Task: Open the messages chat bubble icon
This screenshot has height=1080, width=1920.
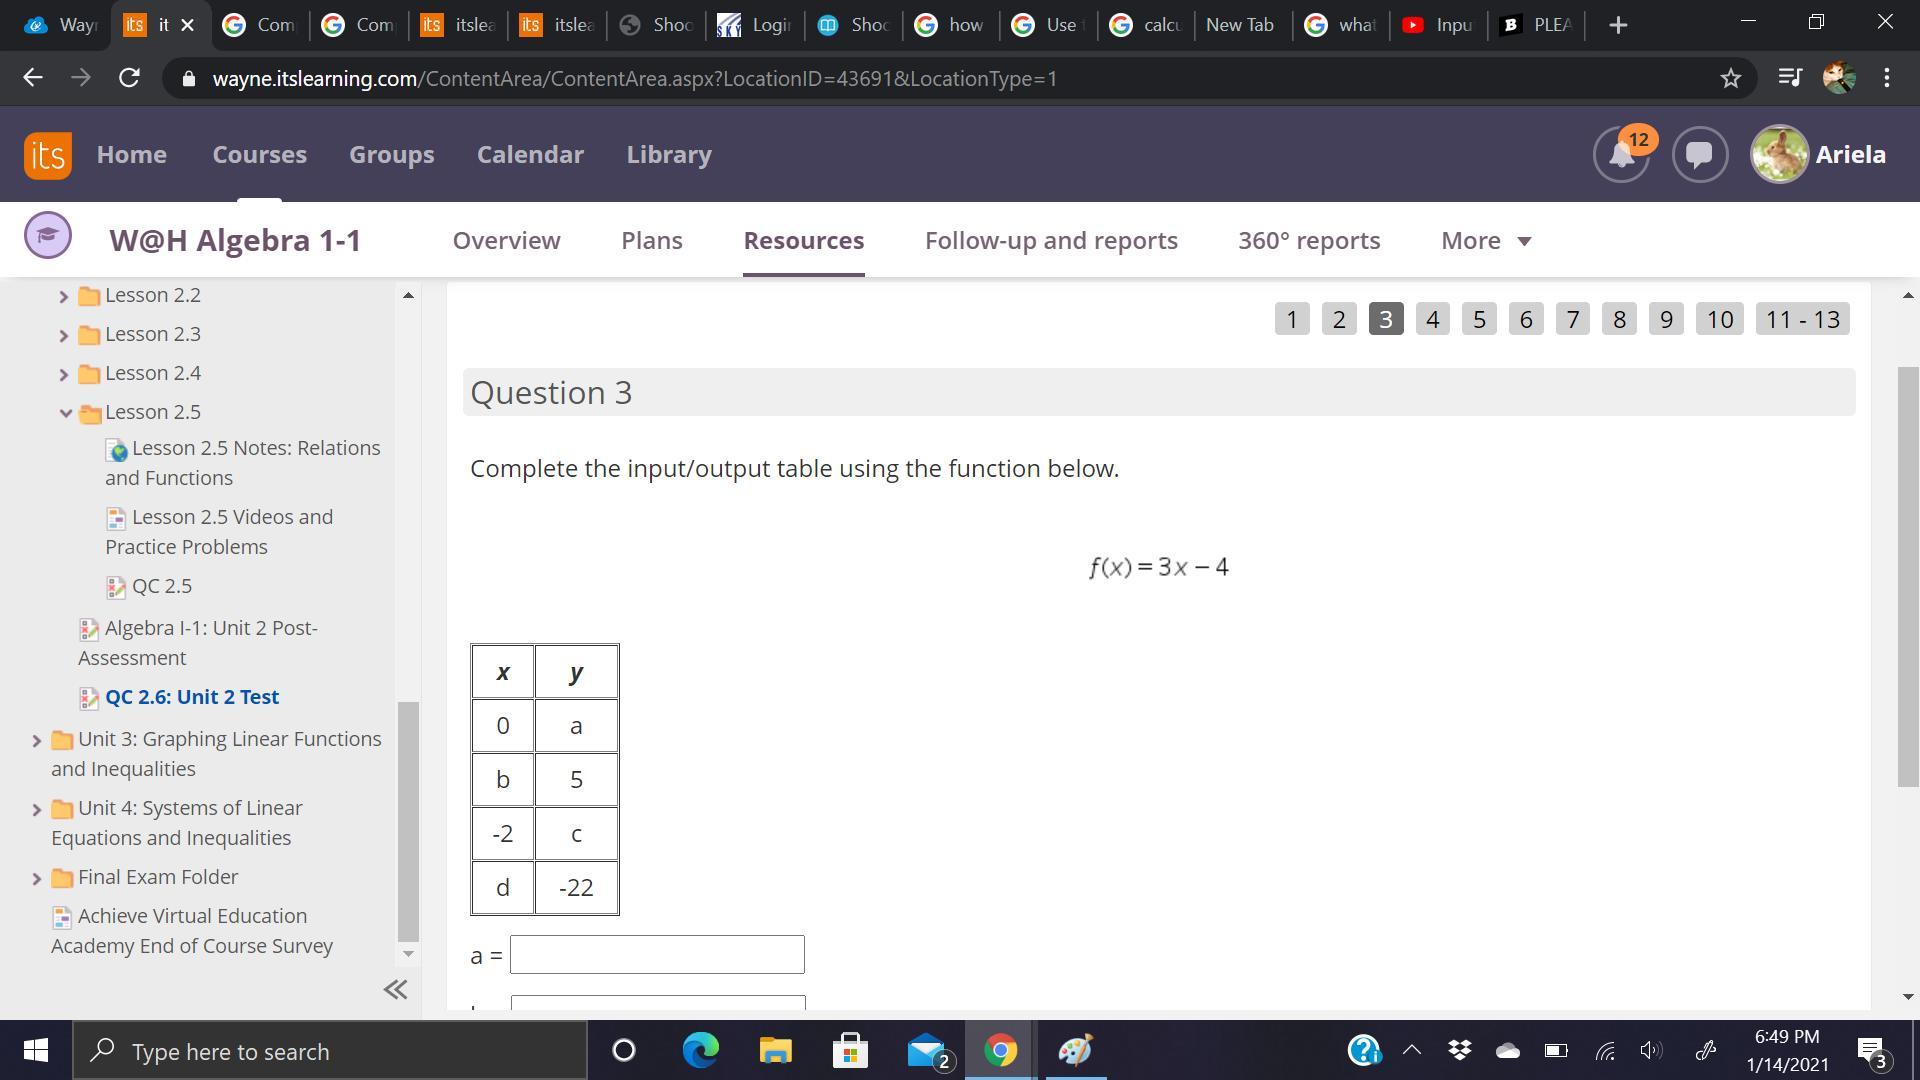Action: click(1699, 155)
